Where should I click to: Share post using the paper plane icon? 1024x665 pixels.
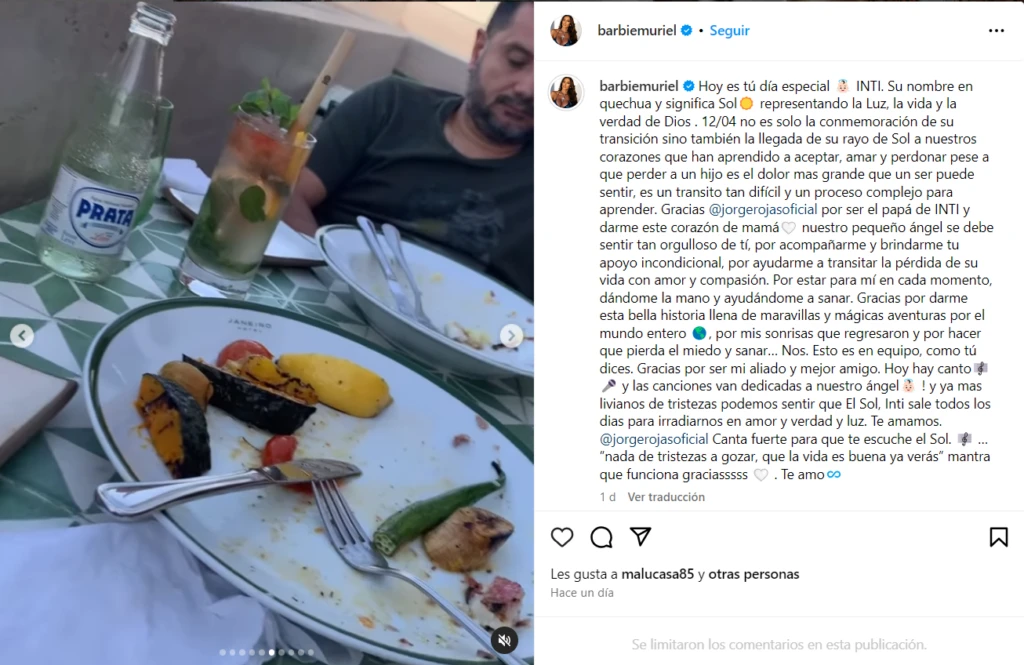coord(641,536)
